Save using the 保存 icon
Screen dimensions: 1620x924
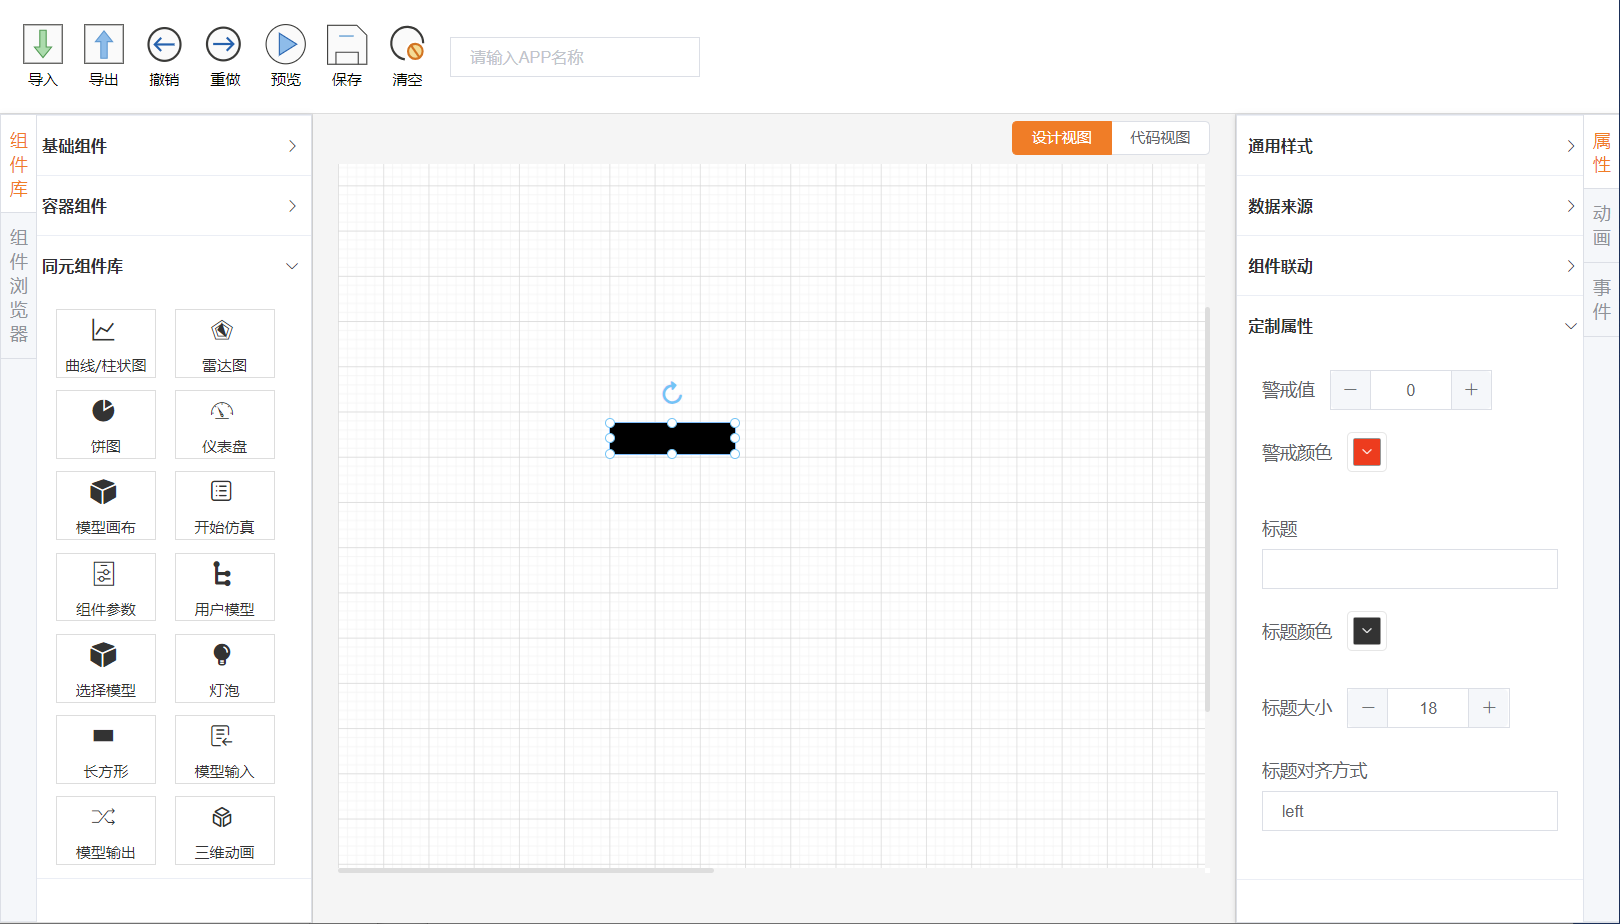[x=347, y=45]
